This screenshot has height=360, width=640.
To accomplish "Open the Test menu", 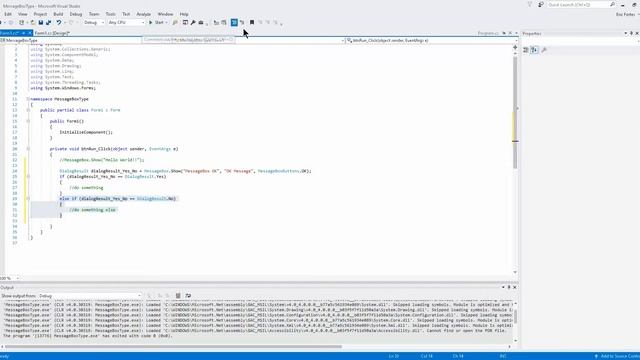I will coord(126,14).
